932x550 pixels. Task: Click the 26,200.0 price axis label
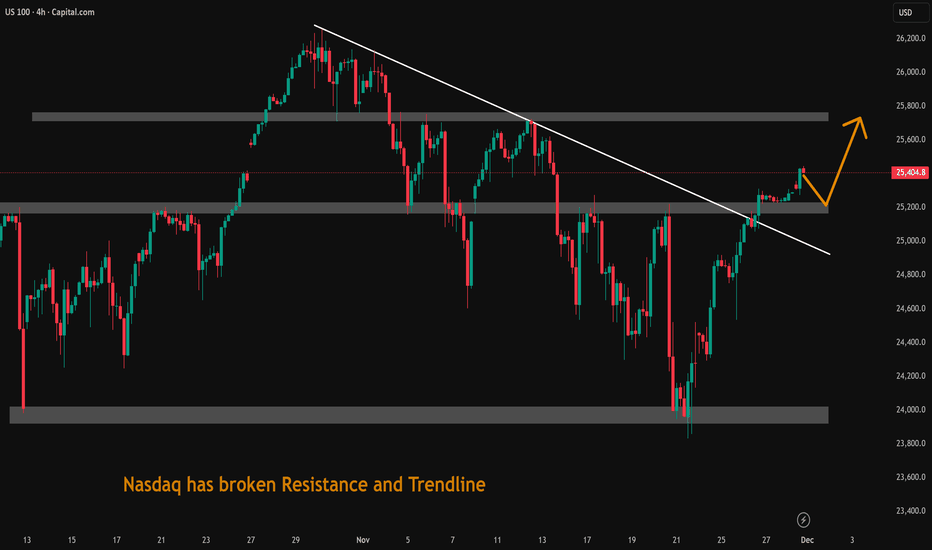click(x=908, y=38)
